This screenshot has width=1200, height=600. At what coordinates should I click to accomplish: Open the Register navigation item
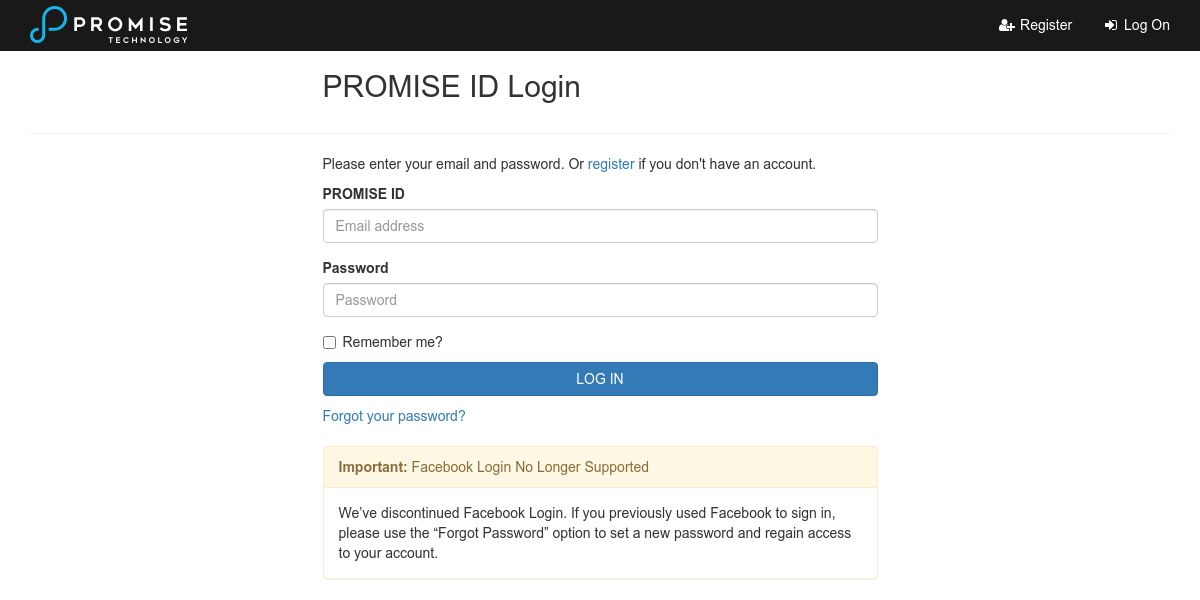tap(1045, 25)
